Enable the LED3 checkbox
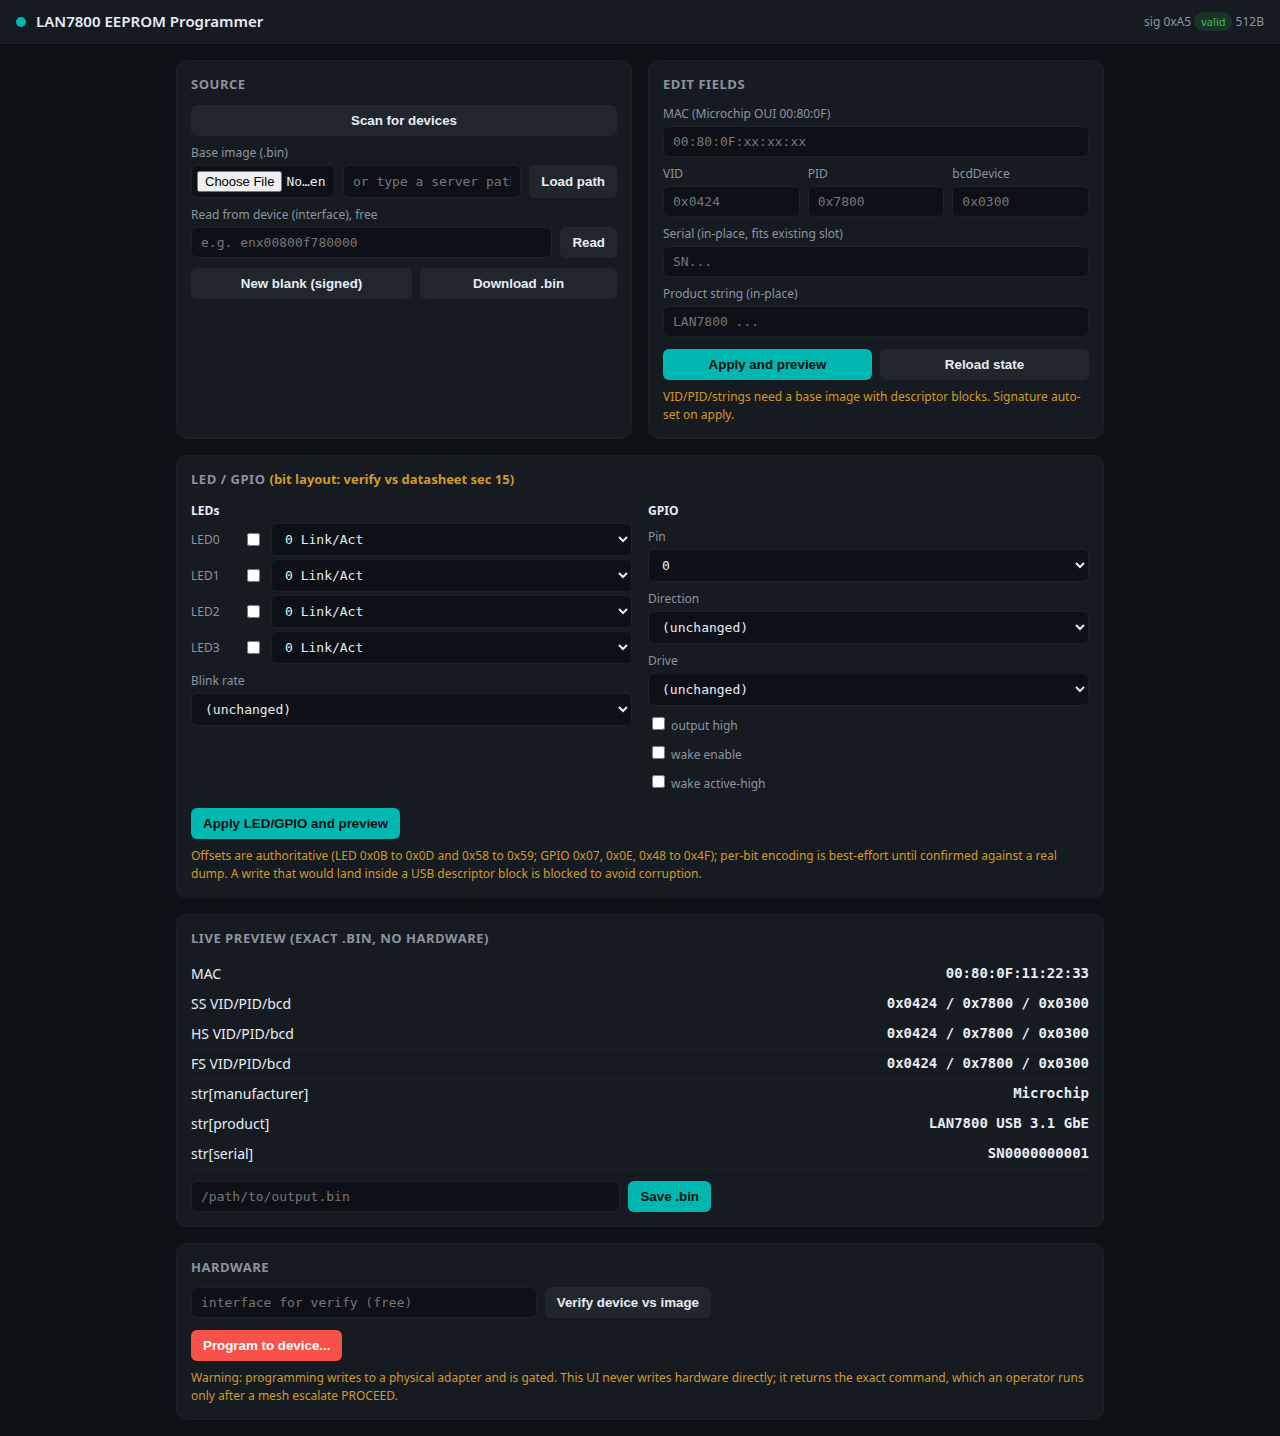The height and width of the screenshot is (1436, 1280). 254,648
